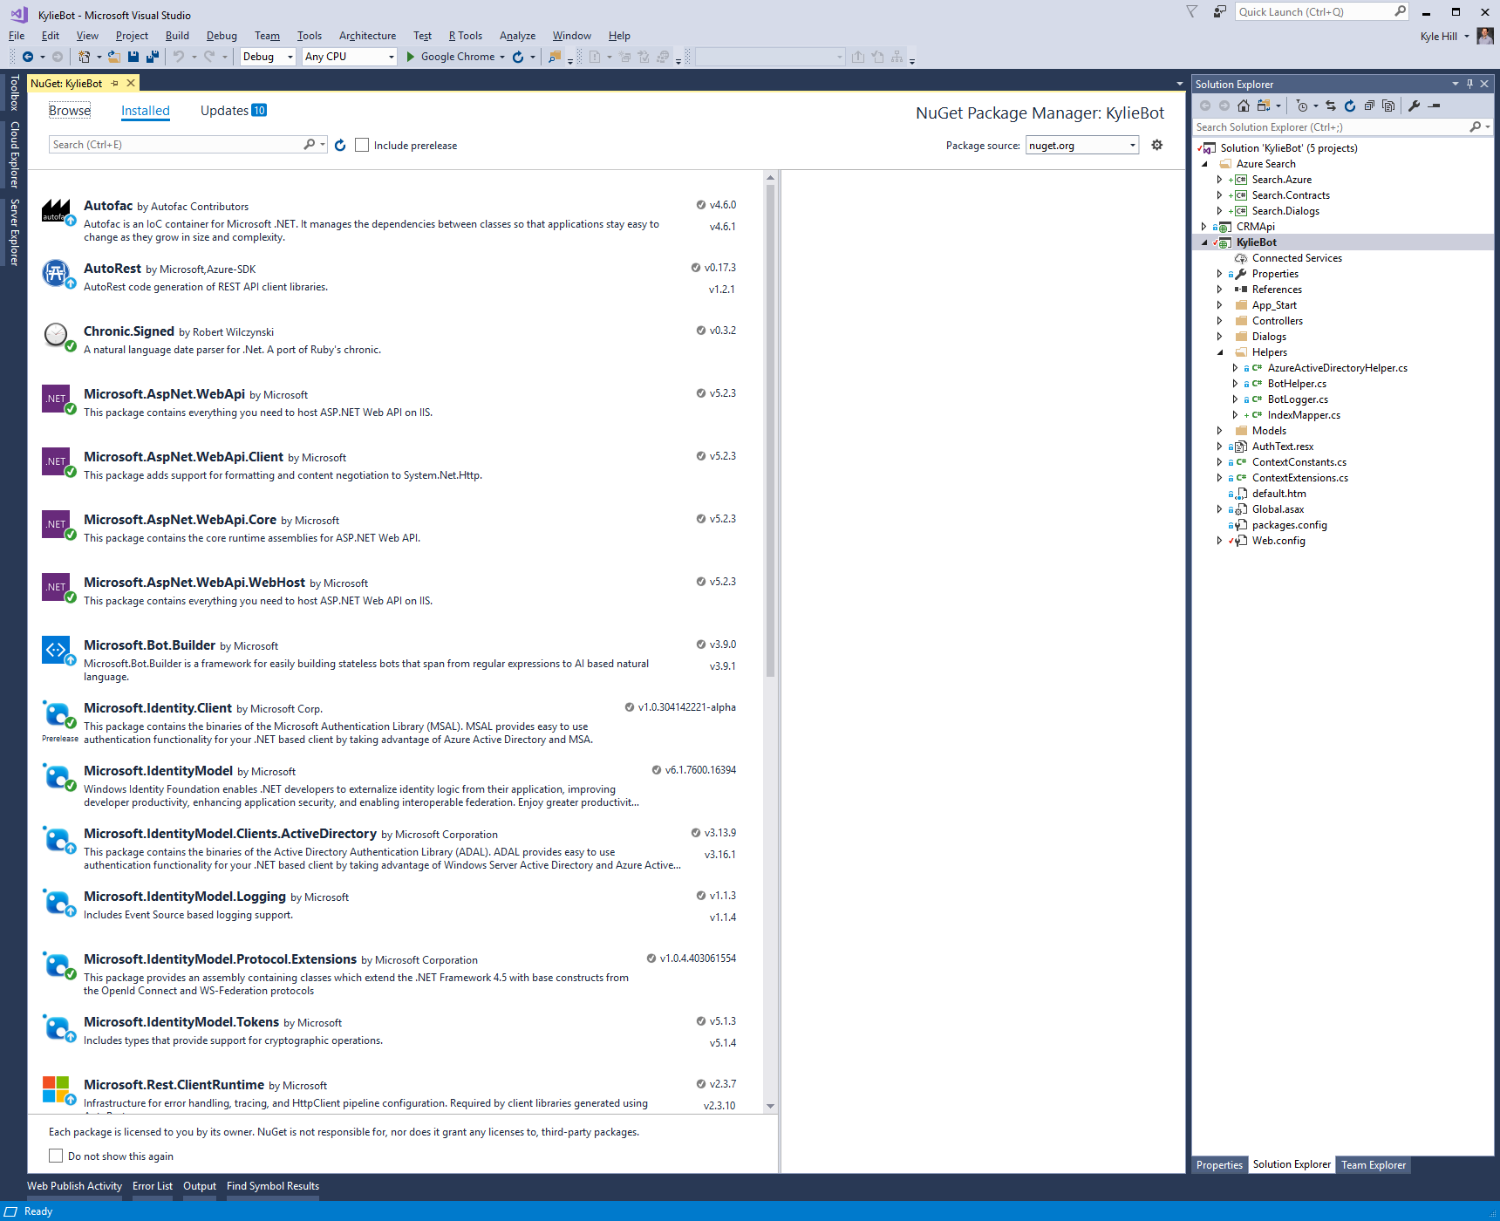
Task: Click the Solution Explorer search magnifier icon
Action: pyautogui.click(x=1475, y=127)
